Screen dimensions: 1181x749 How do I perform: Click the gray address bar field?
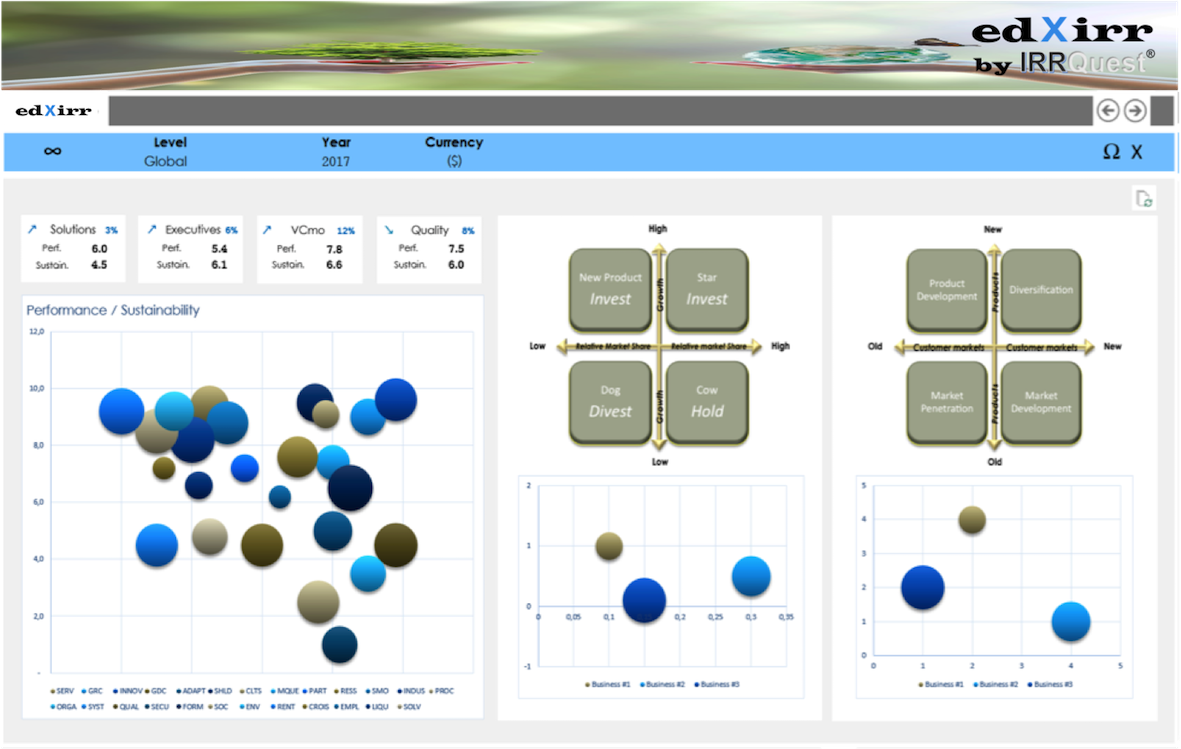tap(600, 111)
